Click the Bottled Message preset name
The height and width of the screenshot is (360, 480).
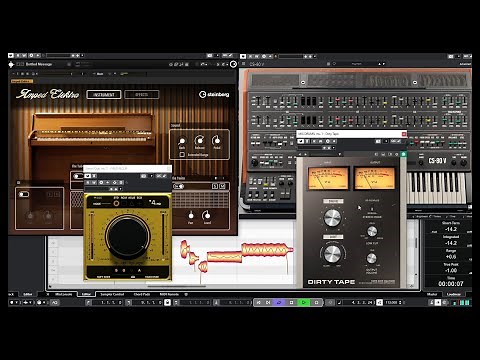pos(39,64)
